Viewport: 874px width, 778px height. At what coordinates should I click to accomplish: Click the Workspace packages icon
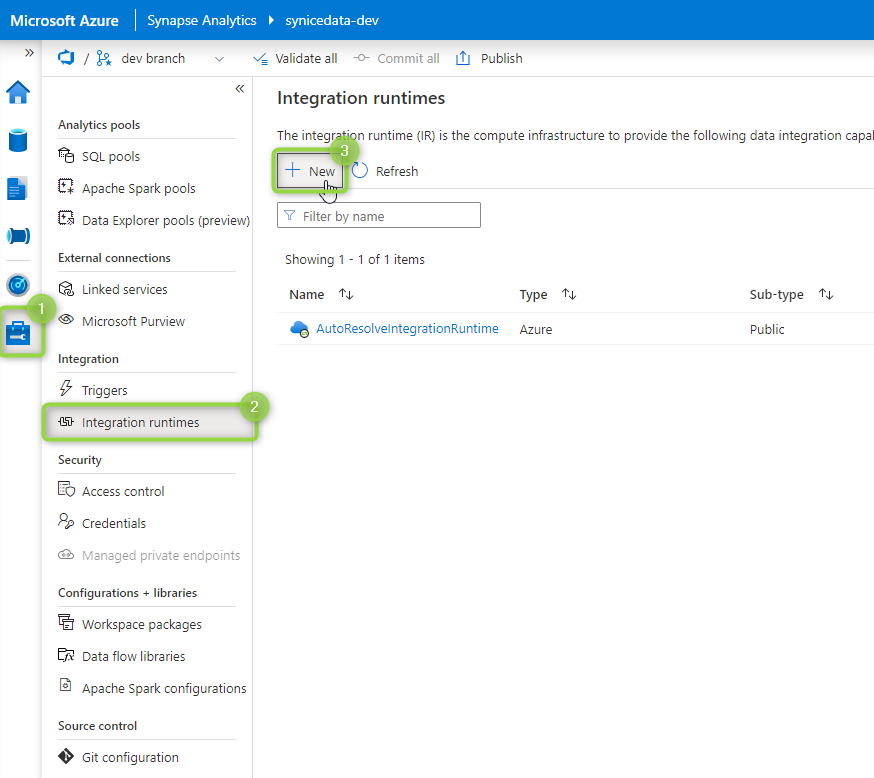[x=66, y=621]
